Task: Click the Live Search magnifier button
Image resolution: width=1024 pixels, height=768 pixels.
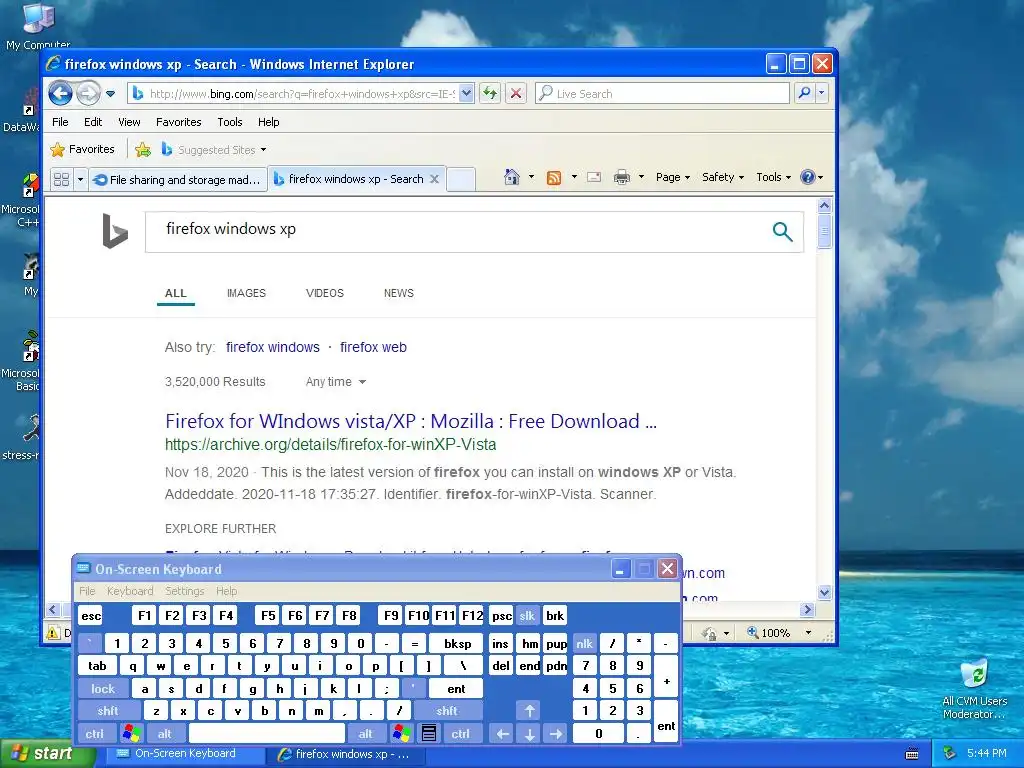Action: 805,93
